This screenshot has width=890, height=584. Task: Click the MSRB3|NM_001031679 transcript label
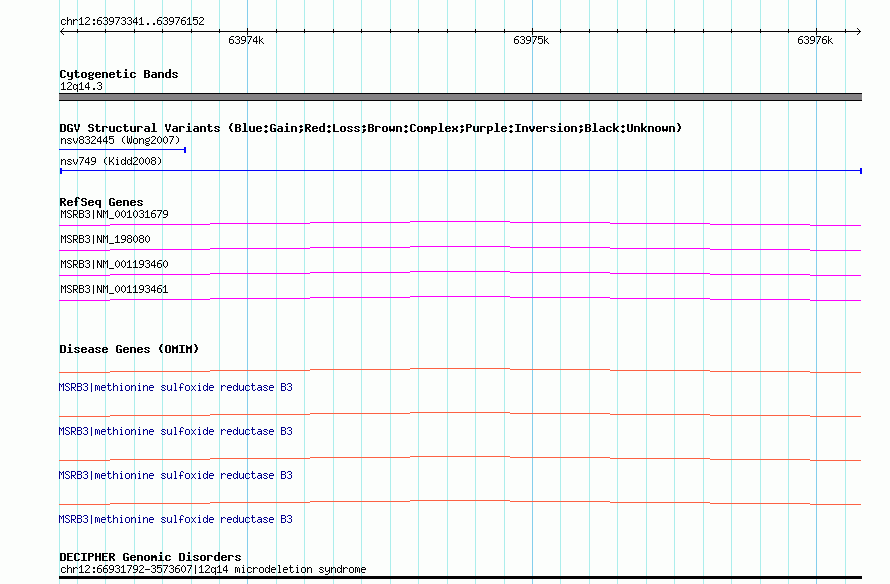click(x=114, y=214)
